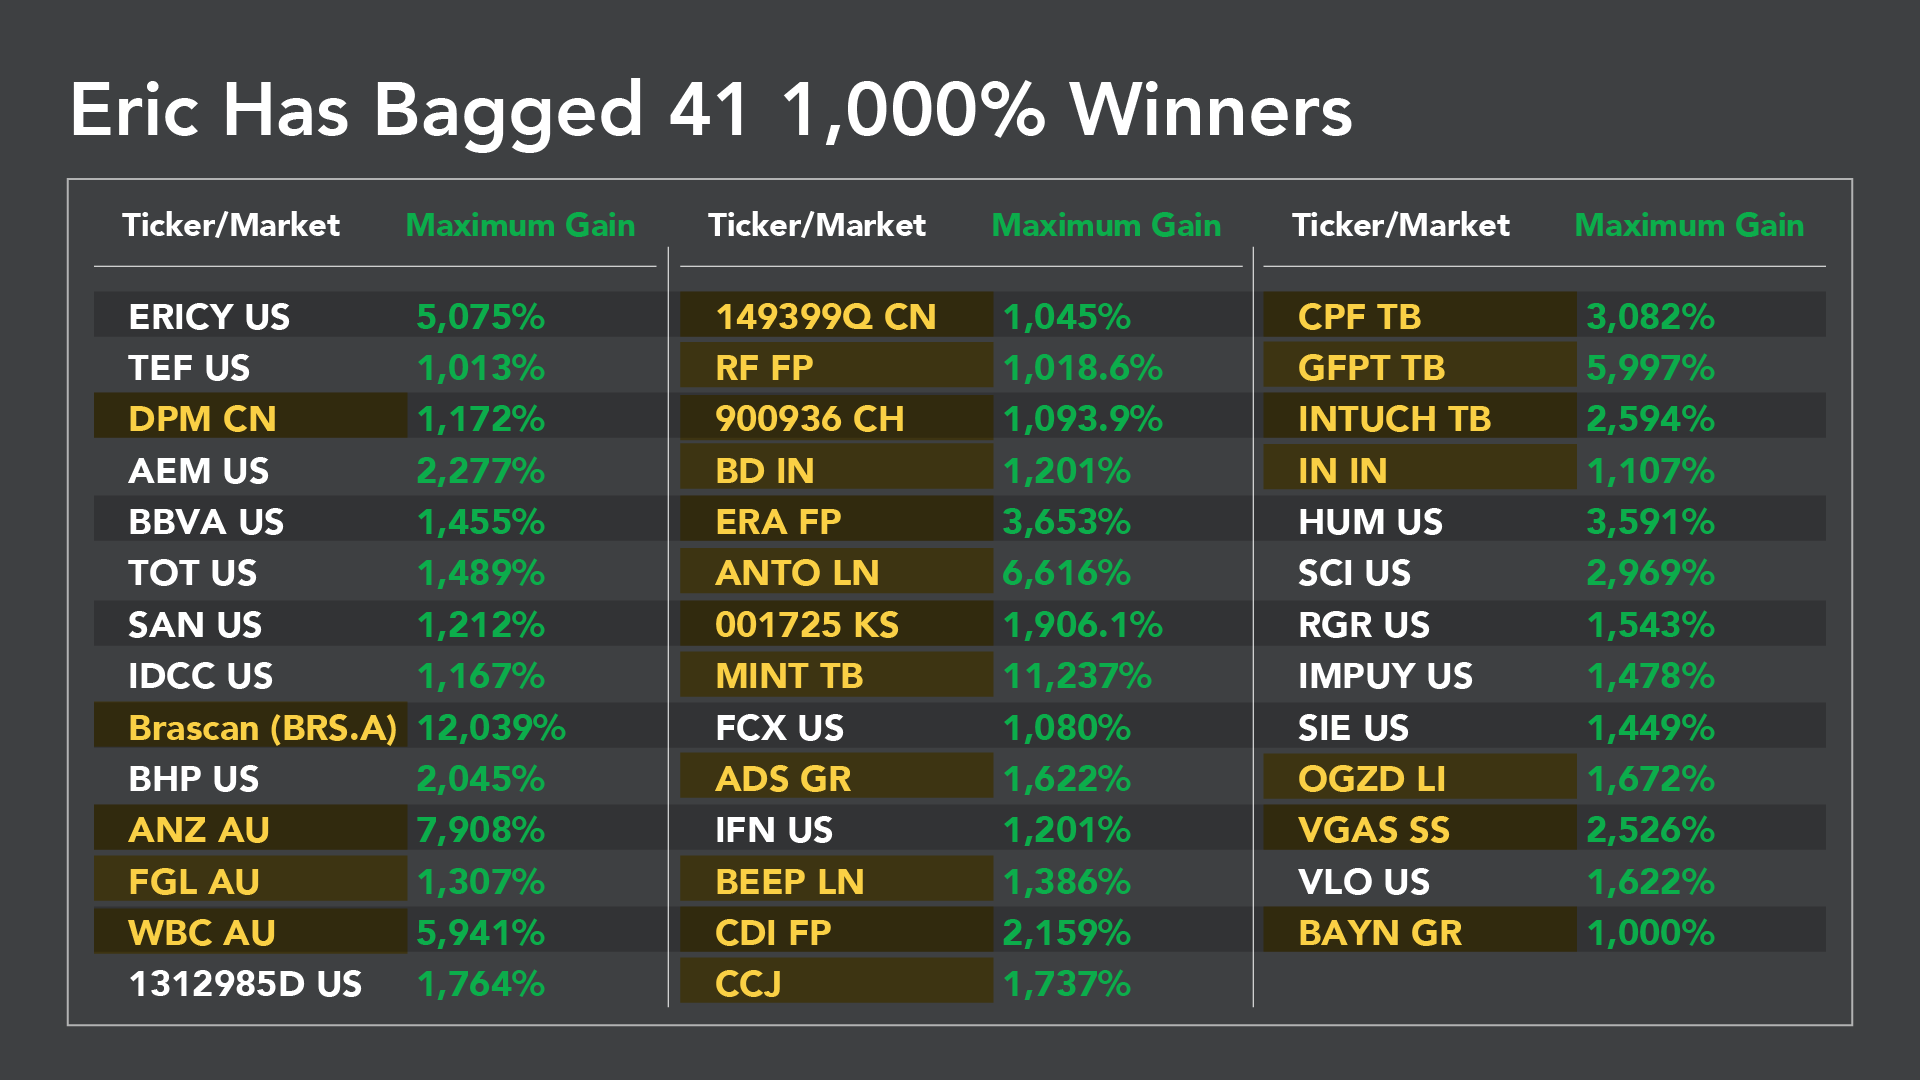The image size is (1920, 1080).
Task: Select the WBC AU ticker cell
Action: 201,933
